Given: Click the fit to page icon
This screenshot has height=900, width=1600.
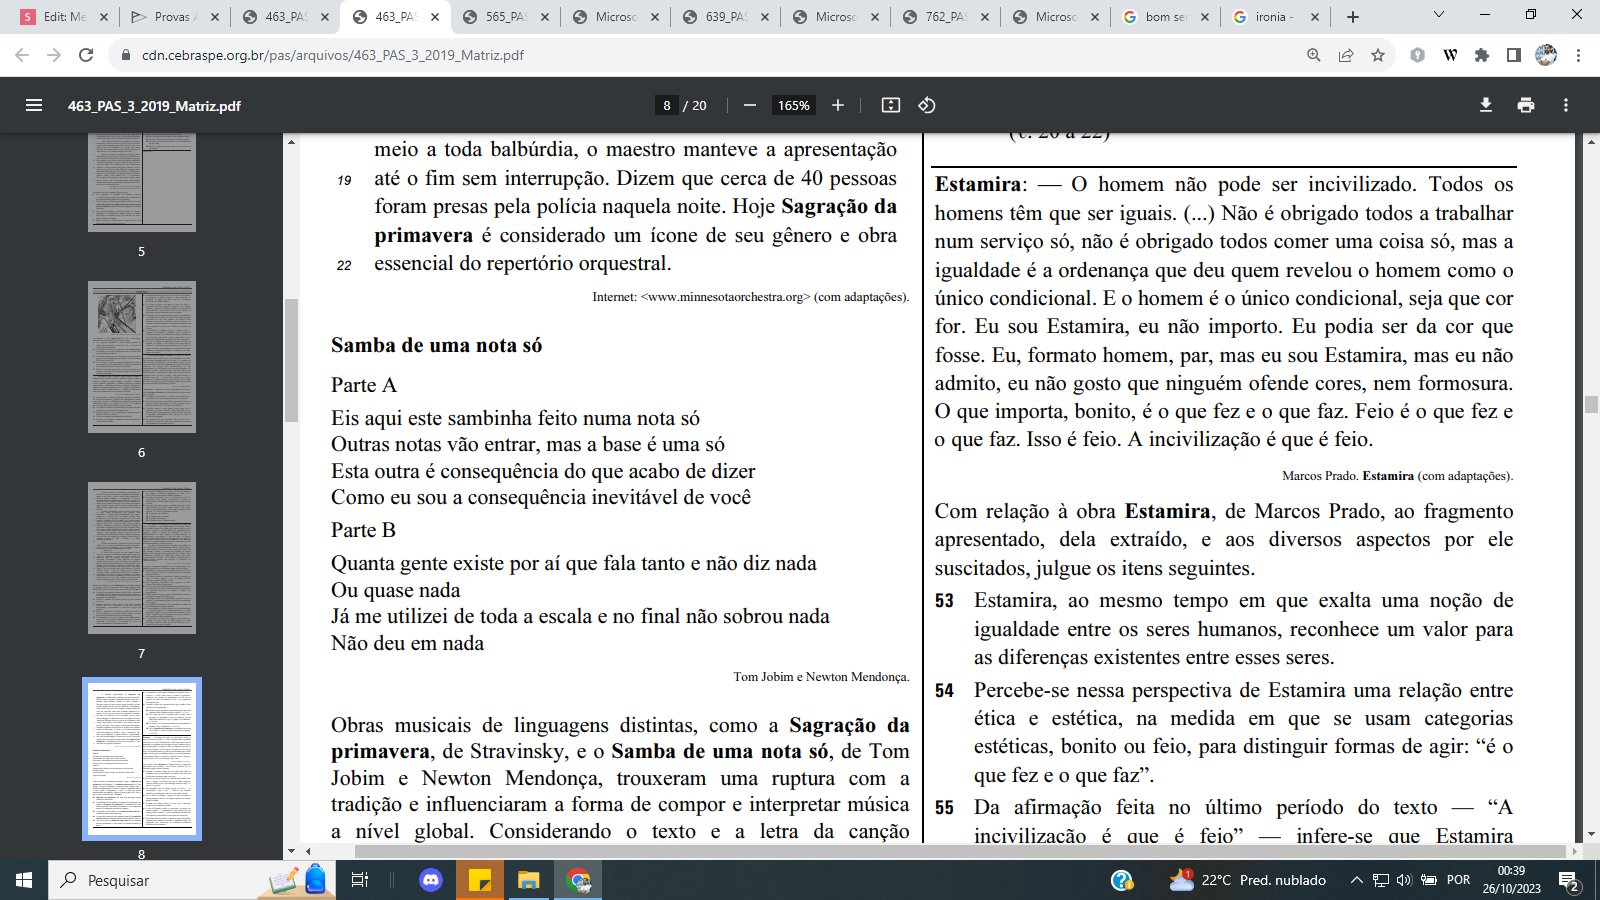Looking at the screenshot, I should [891, 105].
